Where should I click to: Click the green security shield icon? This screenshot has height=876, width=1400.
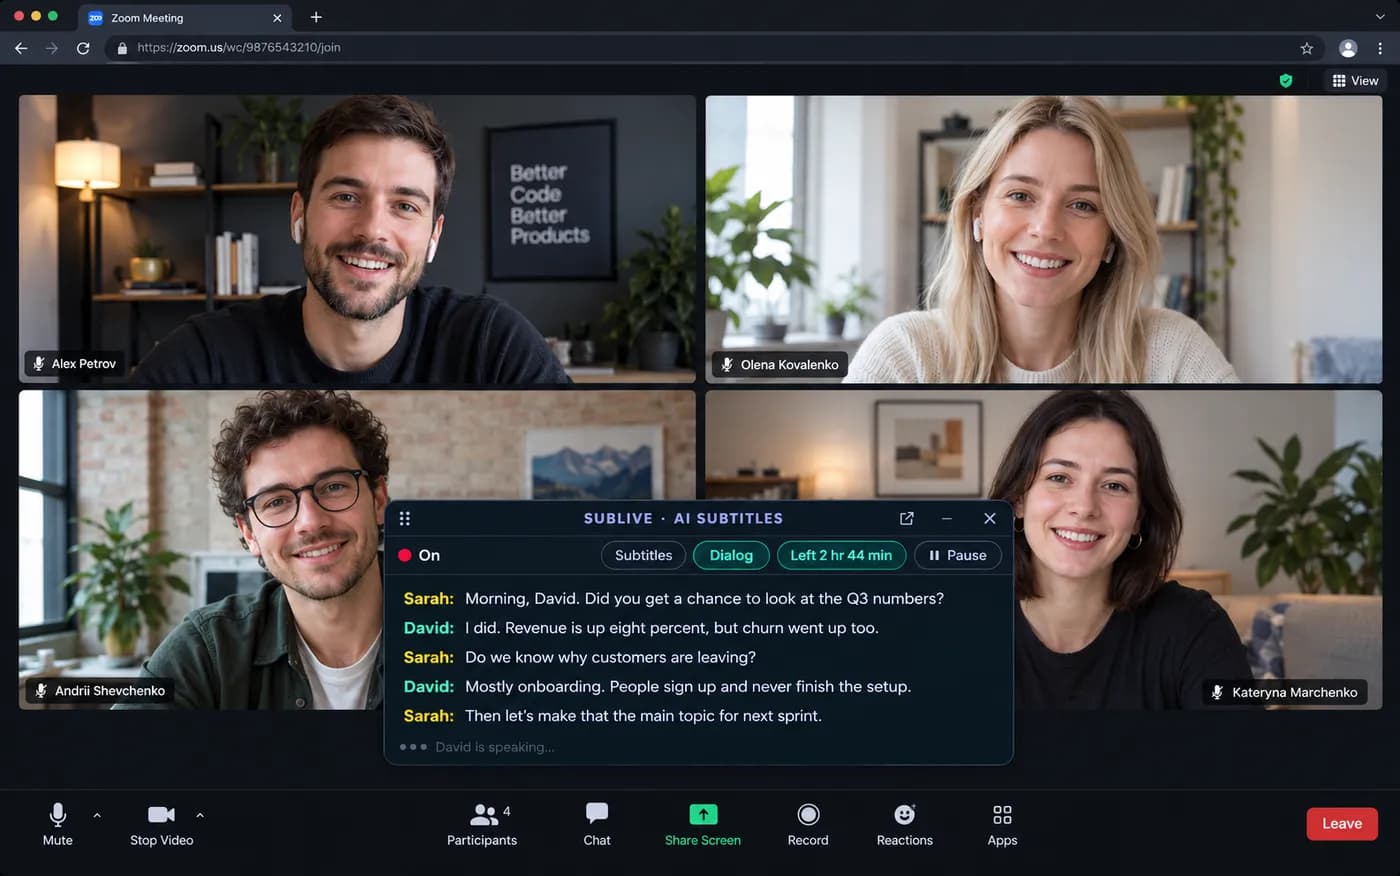coord(1286,81)
